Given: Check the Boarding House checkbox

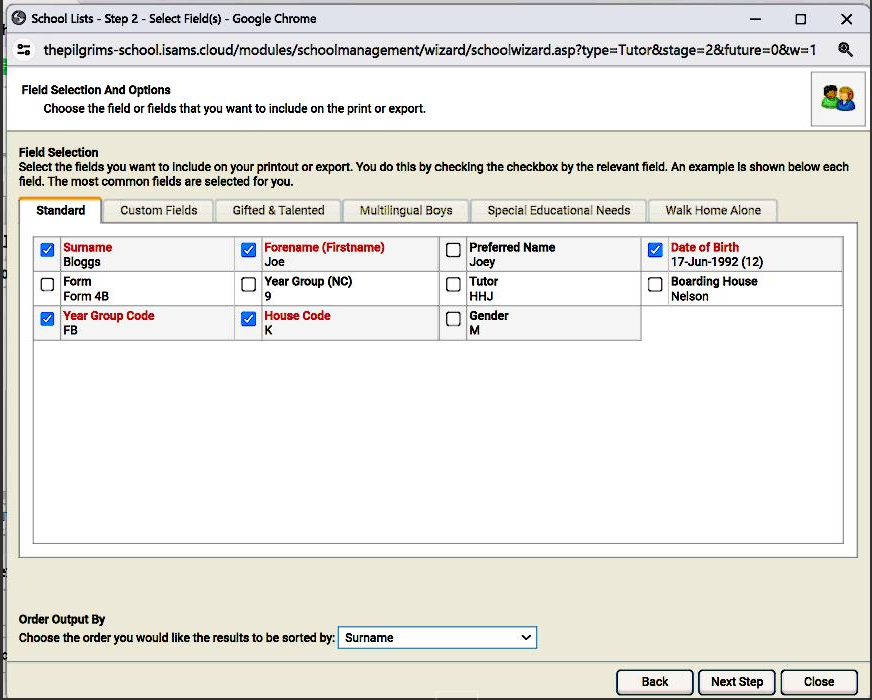Looking at the screenshot, I should point(655,285).
